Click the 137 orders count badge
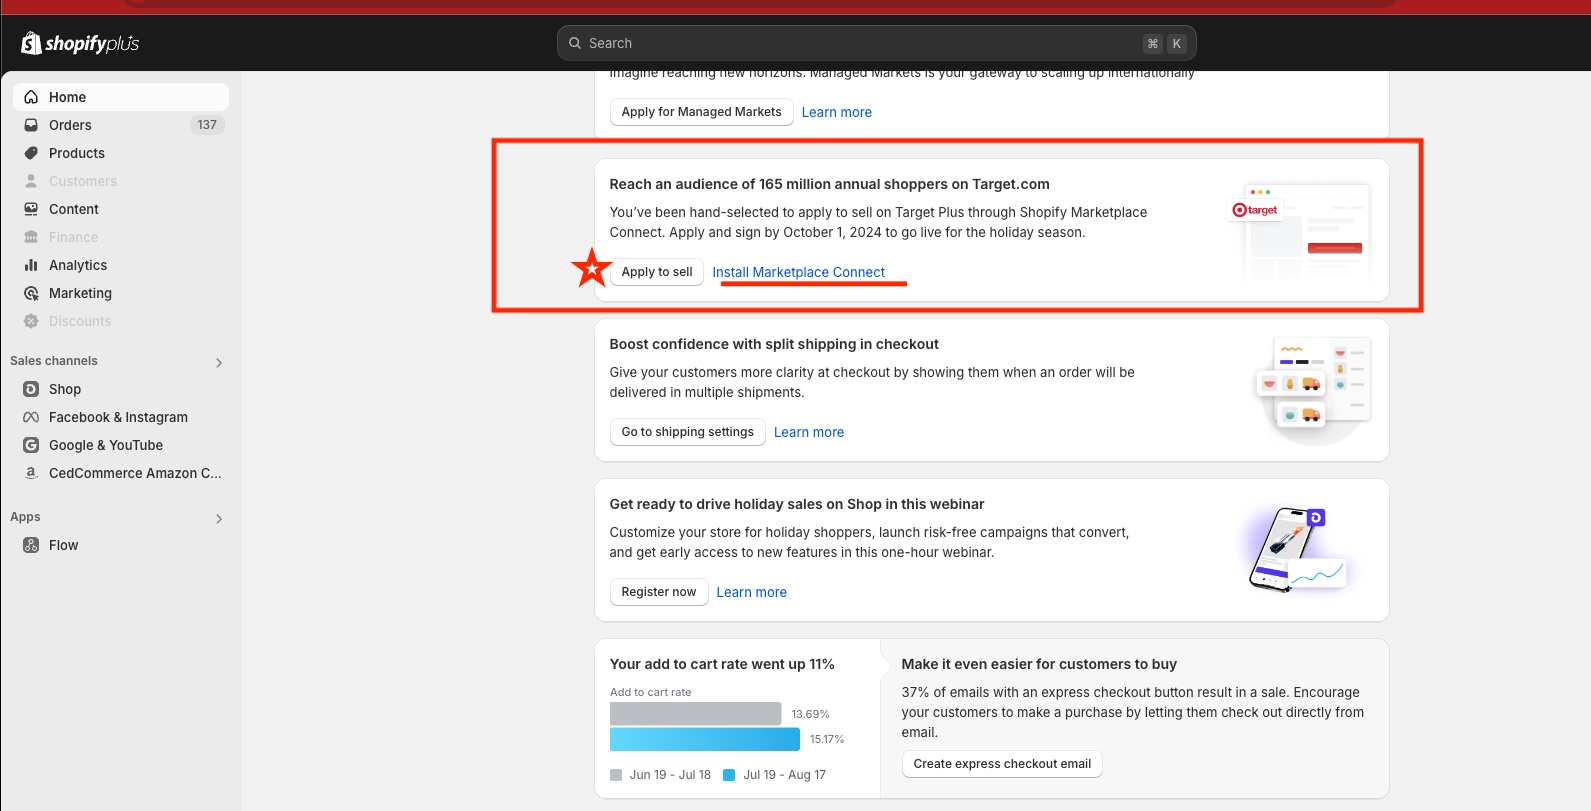This screenshot has width=1591, height=811. (x=207, y=125)
